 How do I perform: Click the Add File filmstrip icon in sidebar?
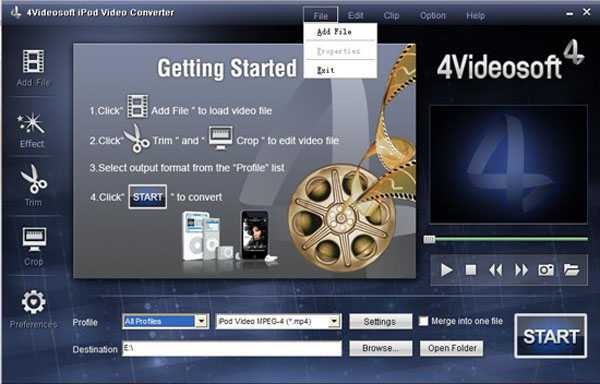point(33,61)
